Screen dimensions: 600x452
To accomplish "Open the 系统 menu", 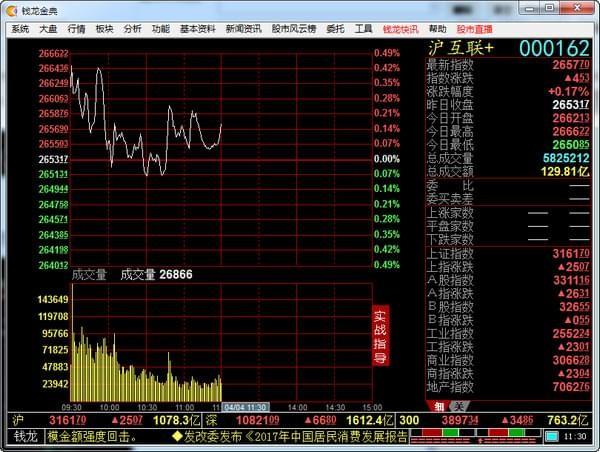I will 20,29.
